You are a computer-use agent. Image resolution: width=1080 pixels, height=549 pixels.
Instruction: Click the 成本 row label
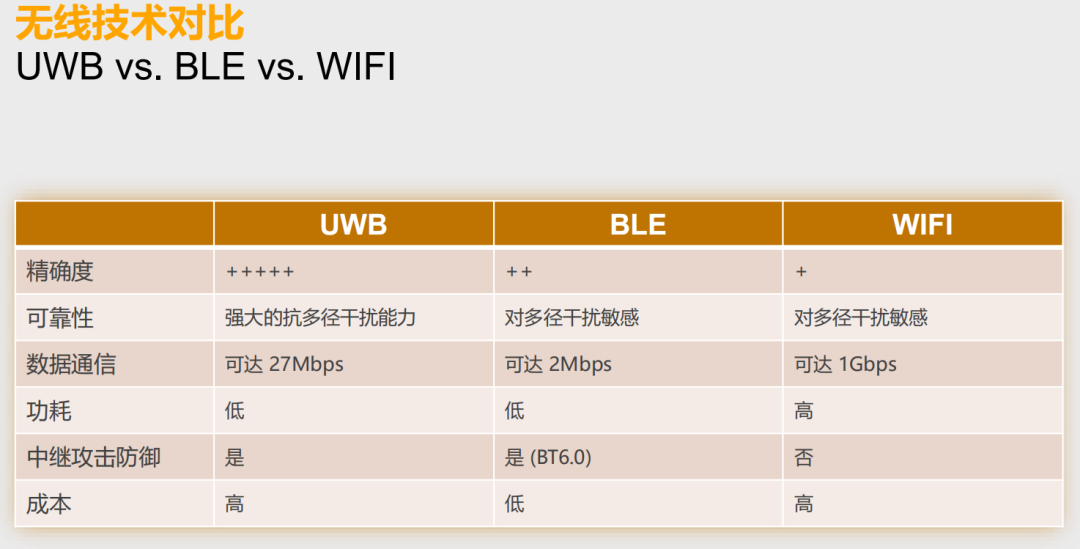coord(49,503)
